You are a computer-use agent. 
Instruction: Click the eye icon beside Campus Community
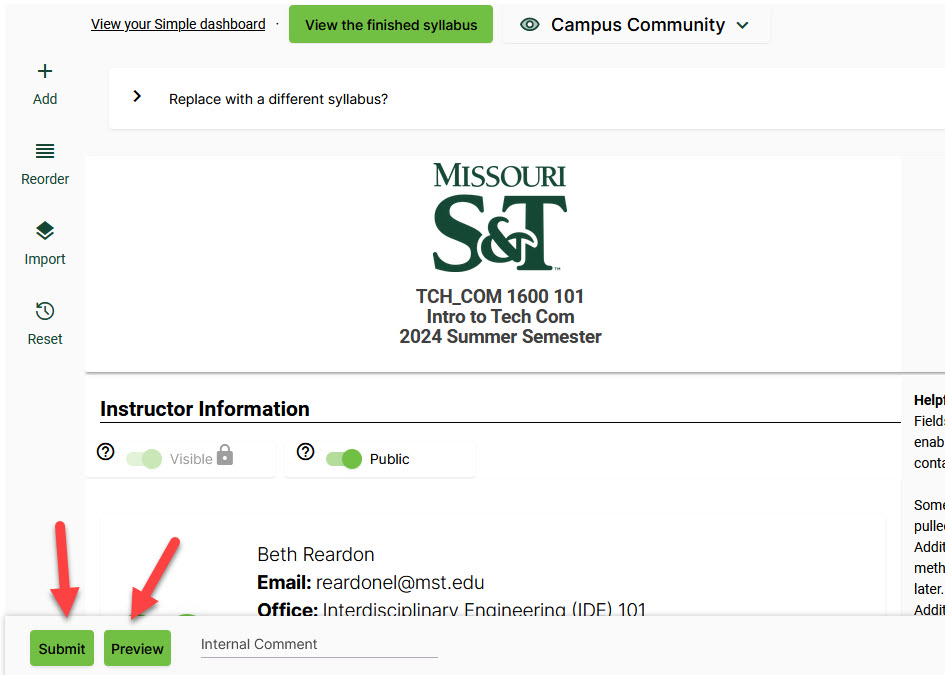[x=530, y=24]
